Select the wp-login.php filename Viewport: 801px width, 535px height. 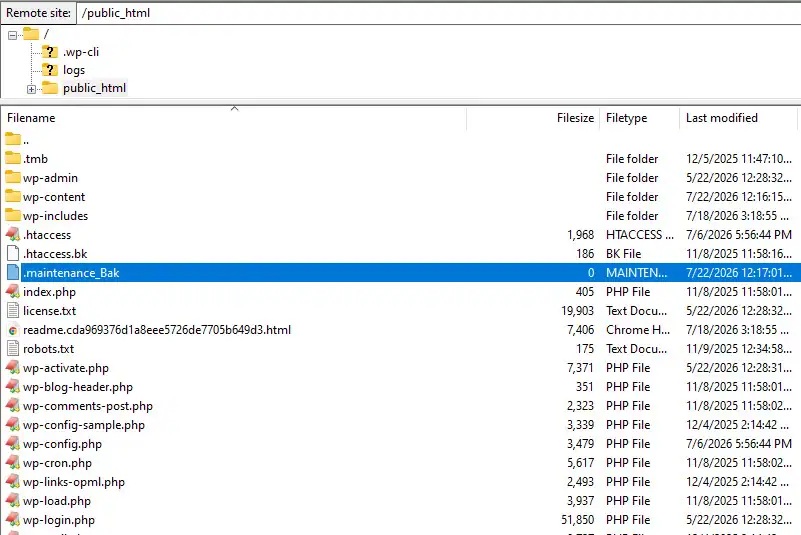click(x=59, y=520)
